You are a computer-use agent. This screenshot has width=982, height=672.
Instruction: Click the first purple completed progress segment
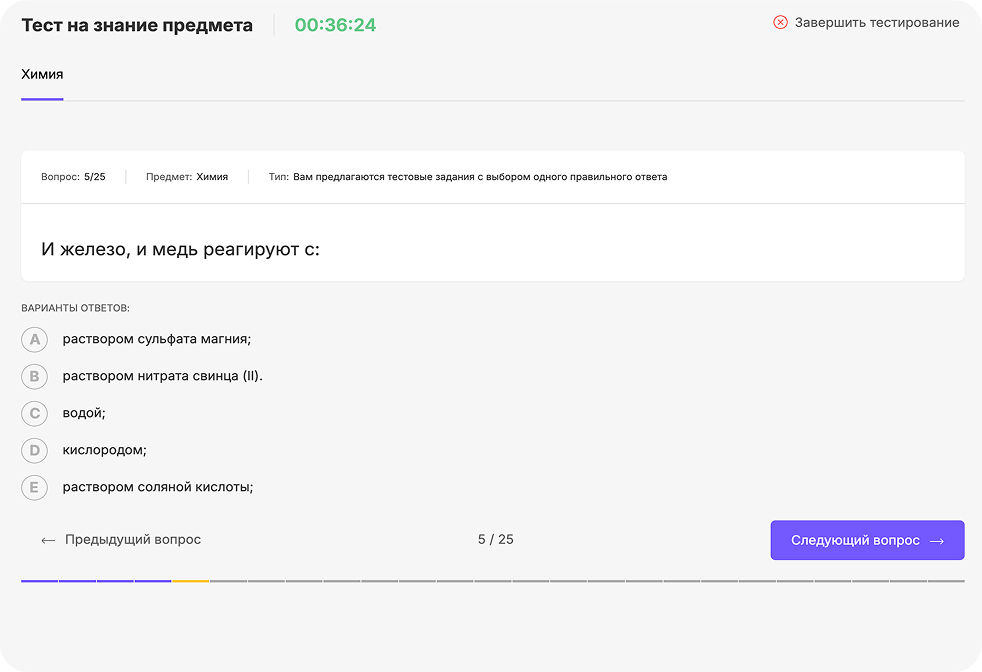click(38, 578)
